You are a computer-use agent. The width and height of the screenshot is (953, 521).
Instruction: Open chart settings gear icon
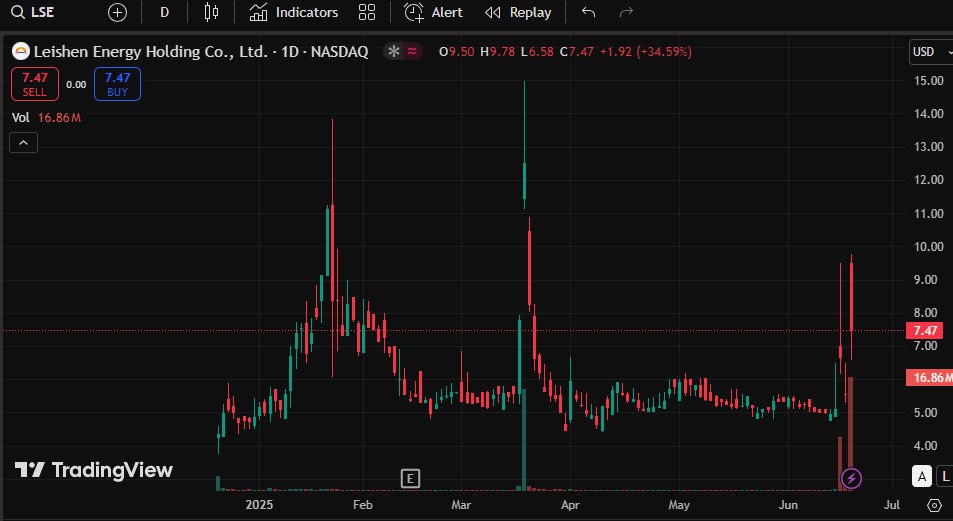pyautogui.click(x=935, y=505)
